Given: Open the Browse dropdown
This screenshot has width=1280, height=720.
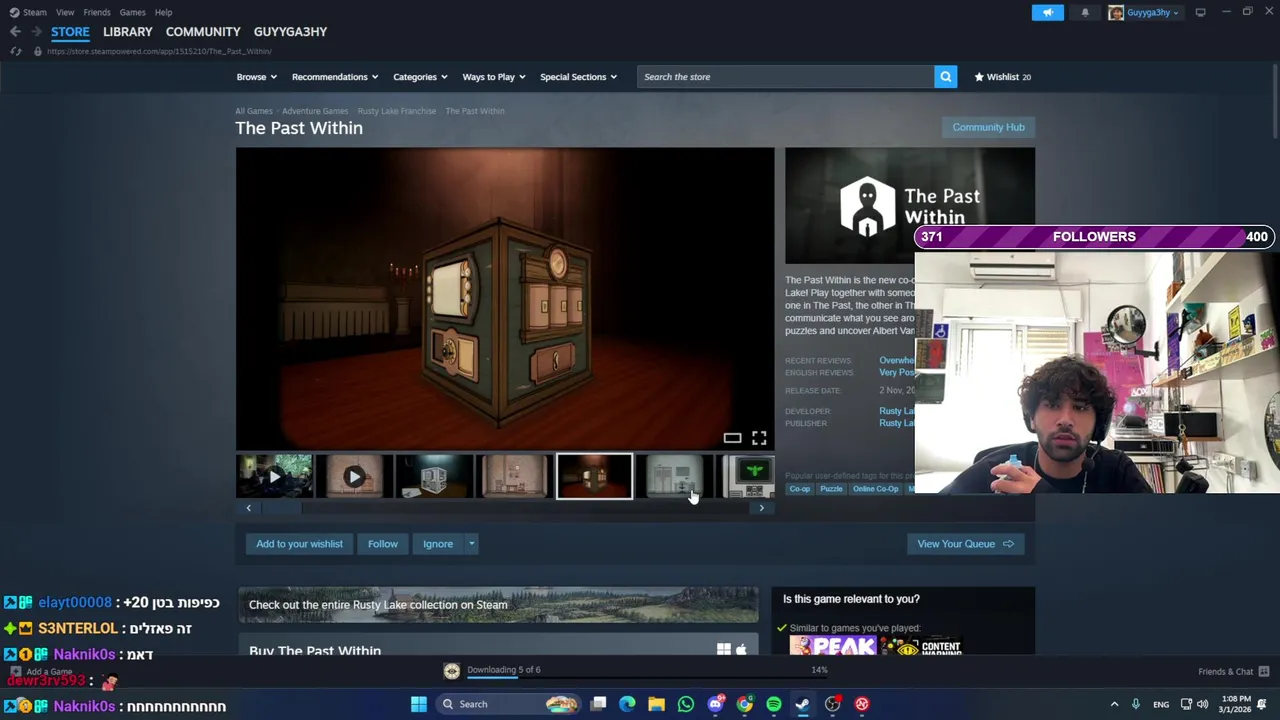Looking at the screenshot, I should coord(257,77).
